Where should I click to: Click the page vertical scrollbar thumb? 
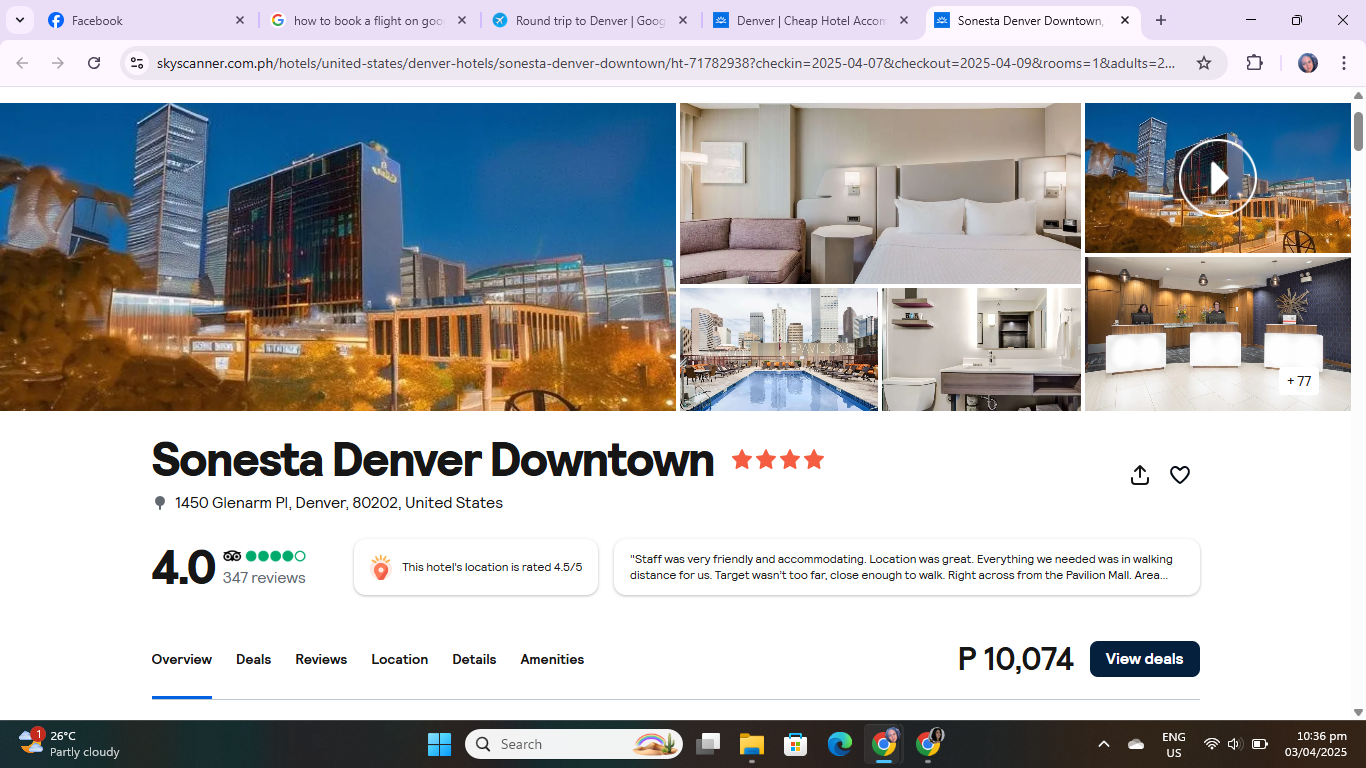[1358, 131]
